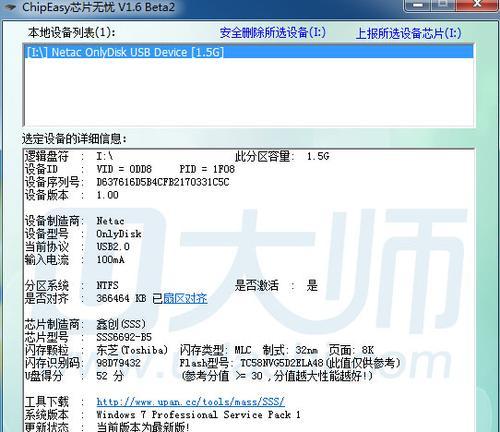Click the U-disk score 52 分
The width and height of the screenshot is (500, 432).
[110, 376]
